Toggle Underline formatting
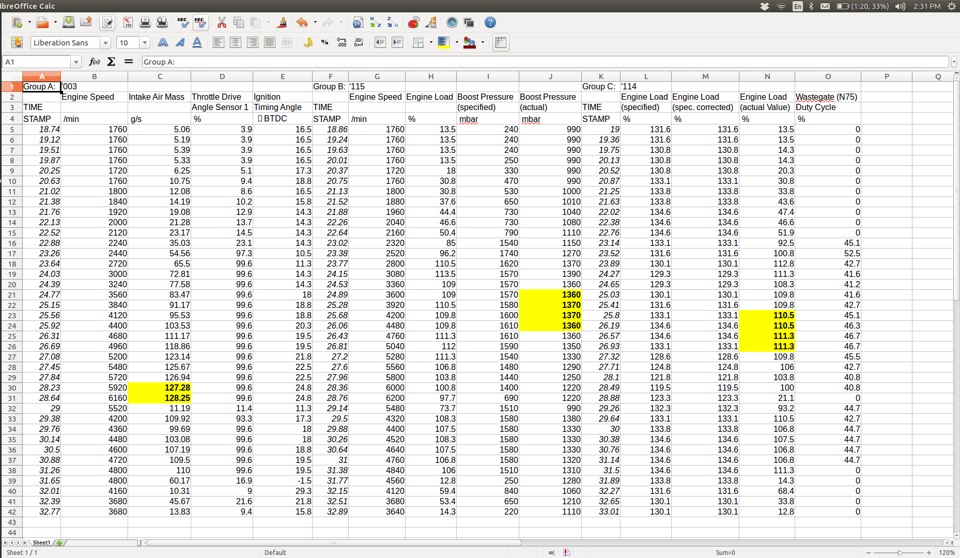The image size is (960, 558). tap(197, 43)
